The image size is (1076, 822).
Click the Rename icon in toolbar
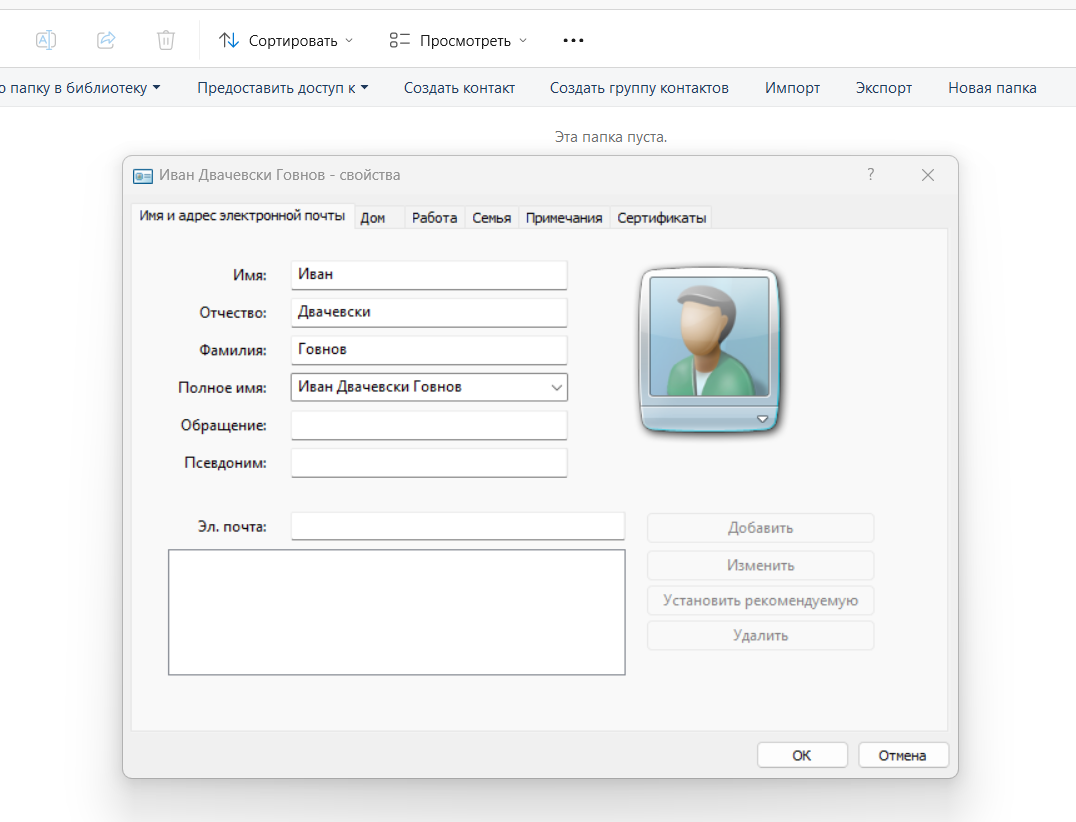click(46, 40)
